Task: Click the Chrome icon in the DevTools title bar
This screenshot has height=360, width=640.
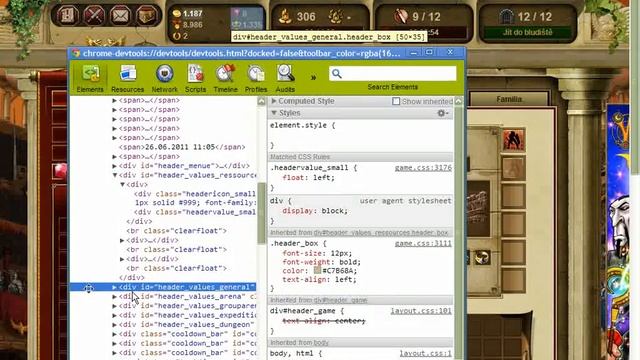Action: (x=76, y=53)
